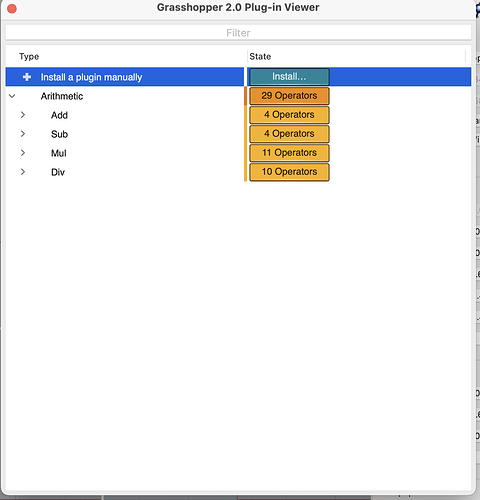Click the plus icon beside Install a plugin manually
This screenshot has height=500, width=480.
[27, 77]
